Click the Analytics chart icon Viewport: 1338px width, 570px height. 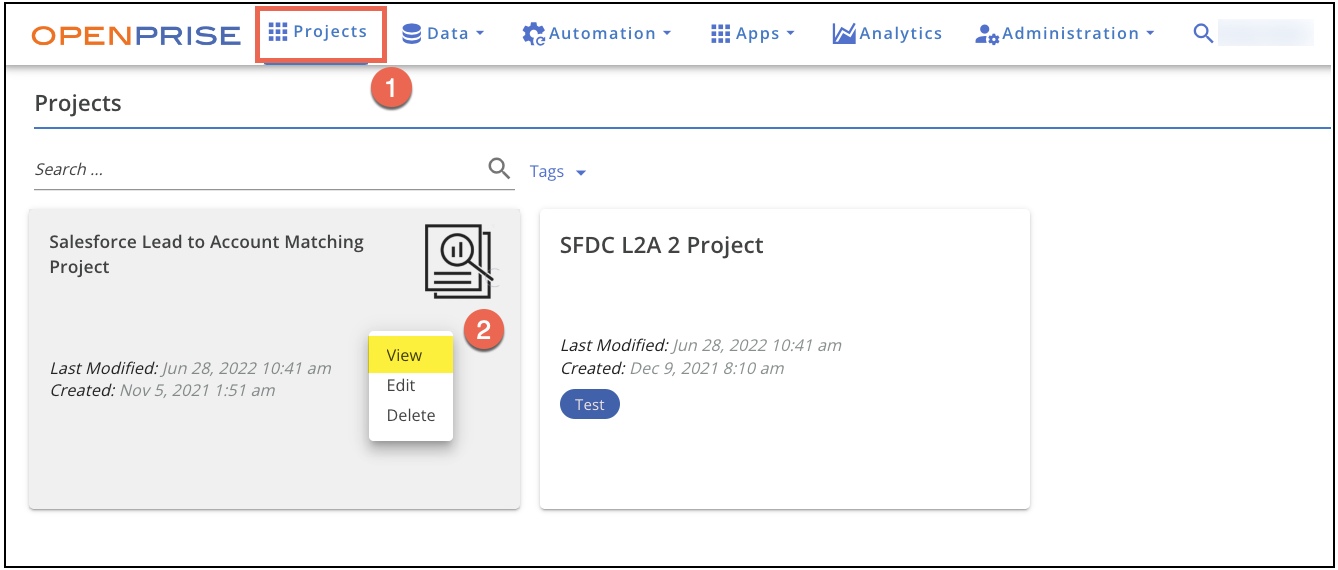843,34
